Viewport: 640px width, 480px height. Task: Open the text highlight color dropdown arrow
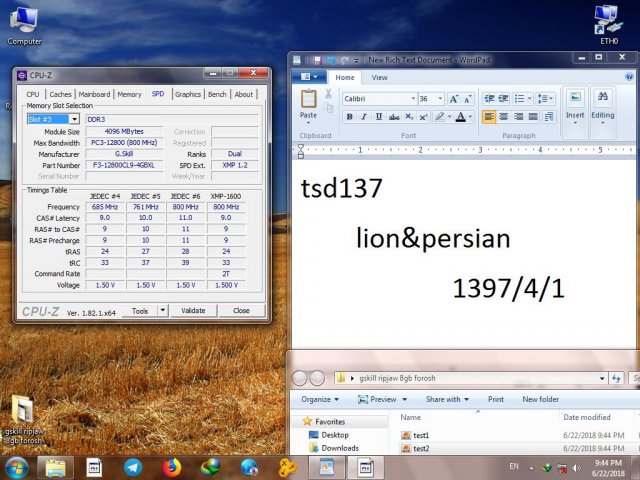(x=449, y=117)
